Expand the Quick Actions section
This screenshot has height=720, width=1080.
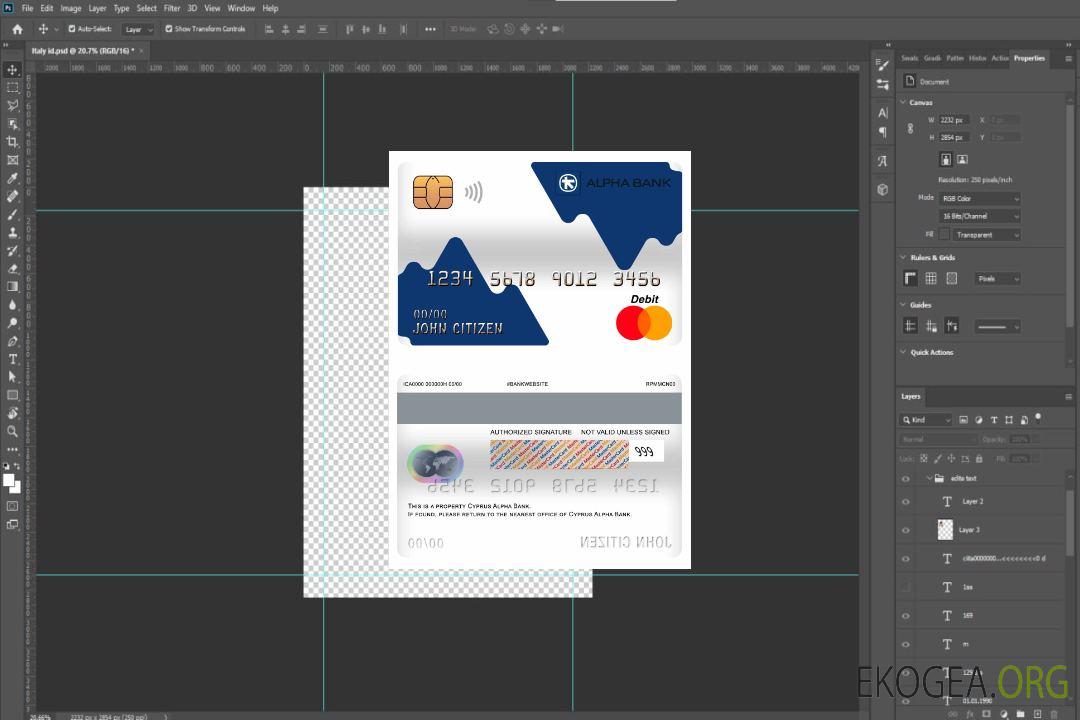[x=903, y=352]
